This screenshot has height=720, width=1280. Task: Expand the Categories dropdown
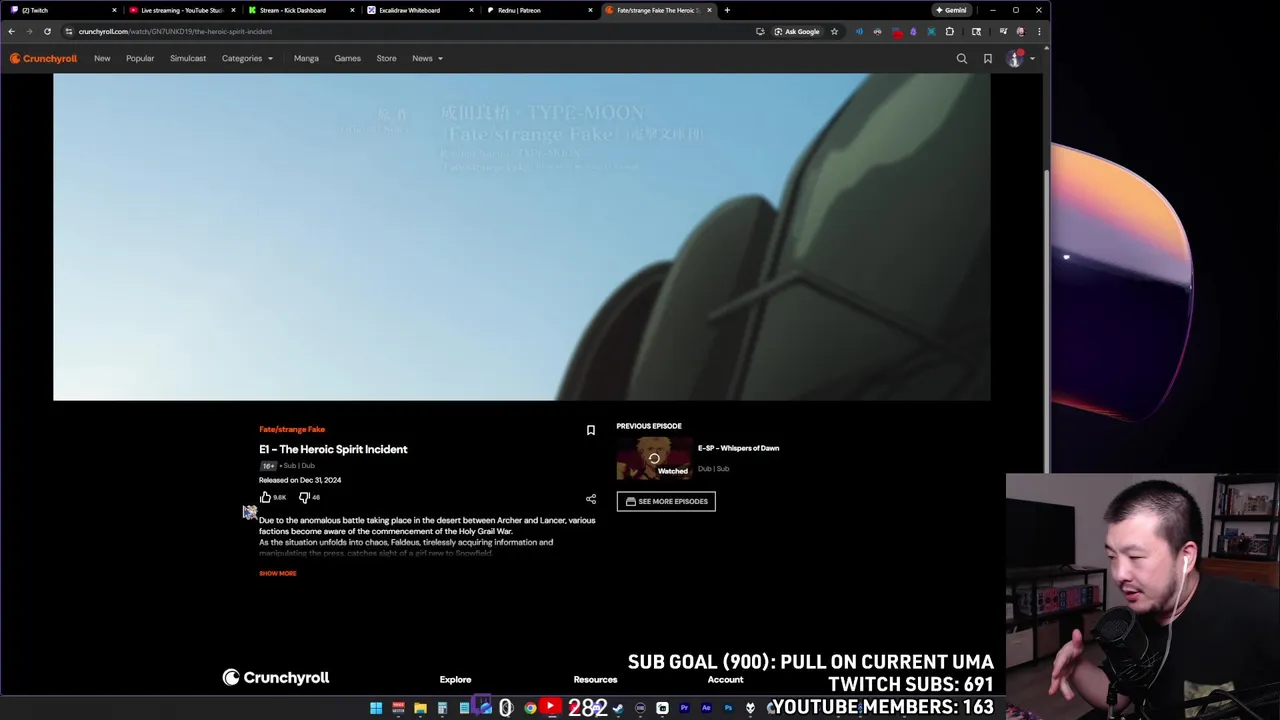[x=247, y=58]
